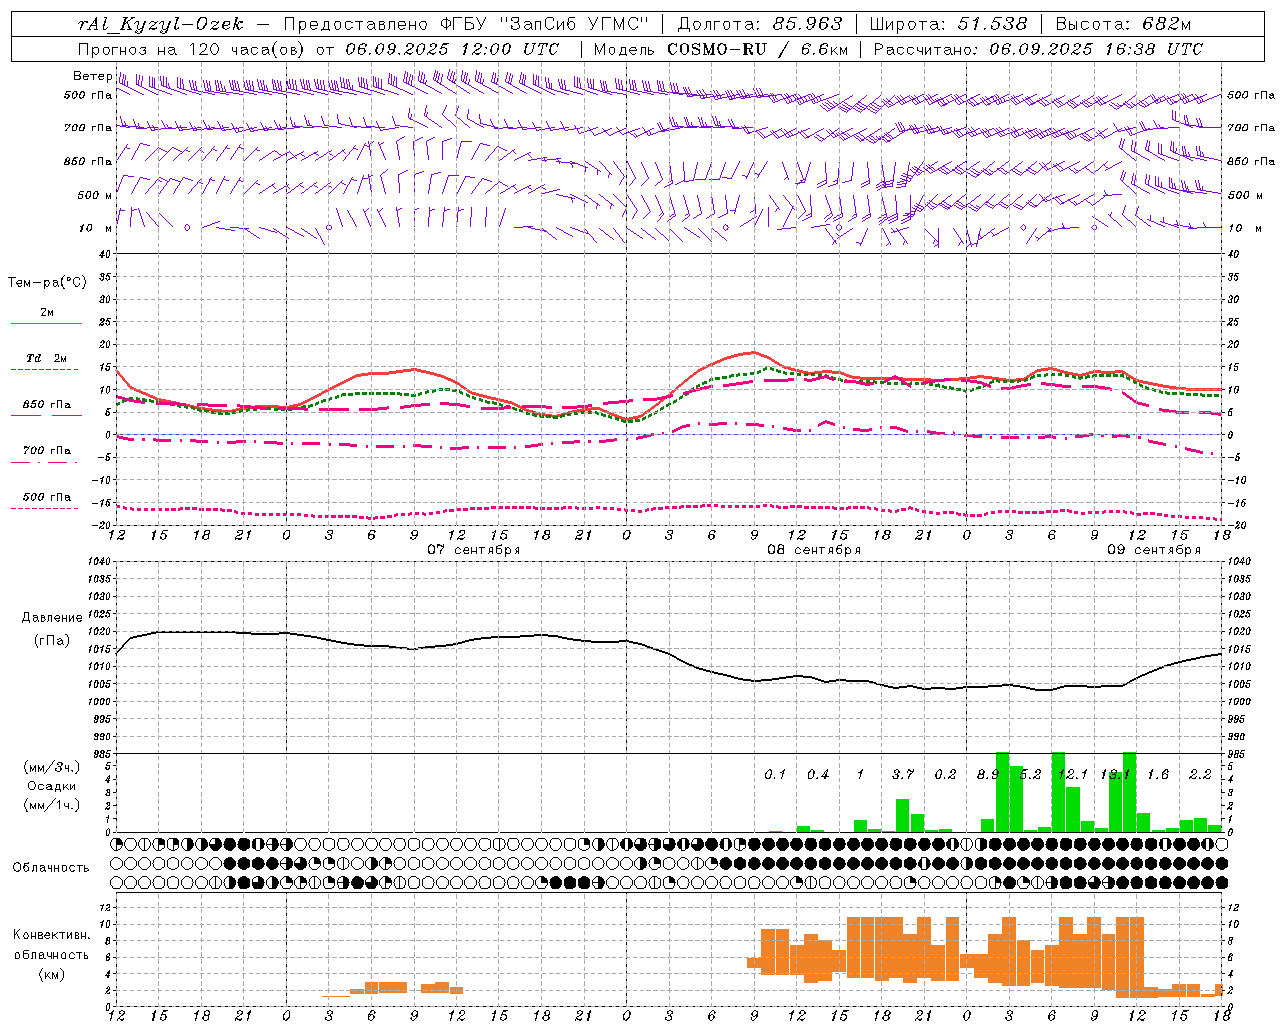The image size is (1280, 1024).
Task: Select the model label COSMO-RU / 6.6км
Action: point(757,49)
